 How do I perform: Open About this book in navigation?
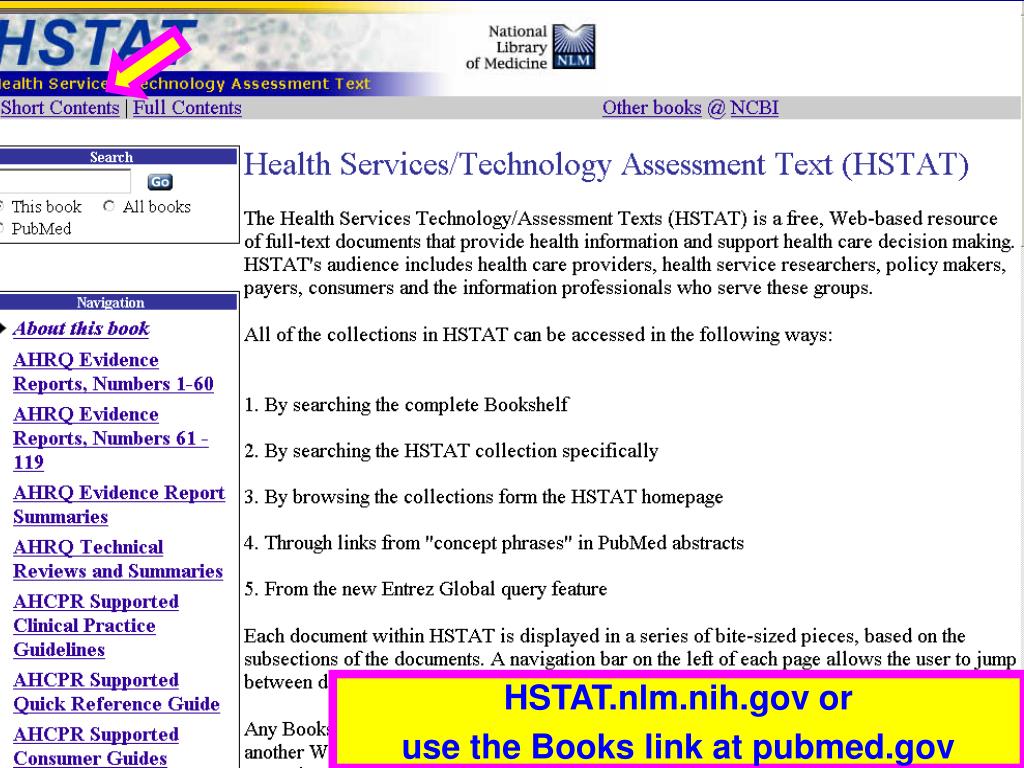(81, 328)
